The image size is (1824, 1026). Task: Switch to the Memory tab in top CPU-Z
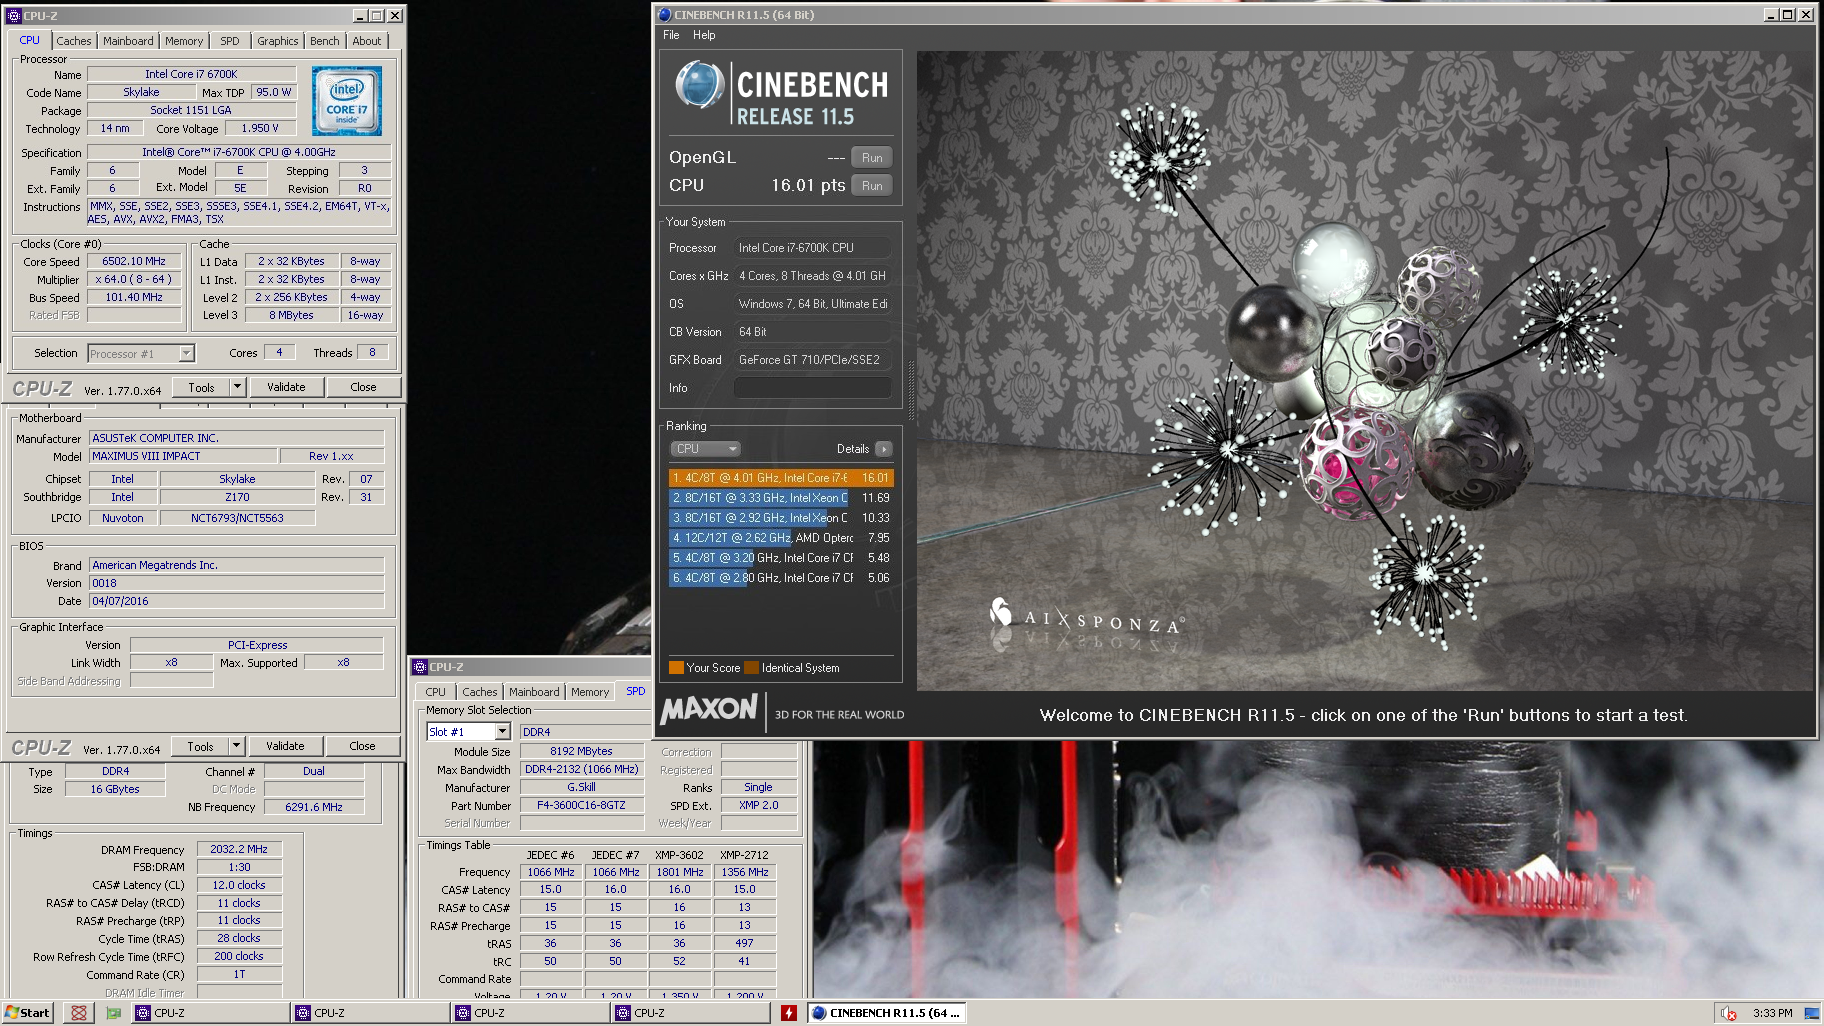coord(184,41)
